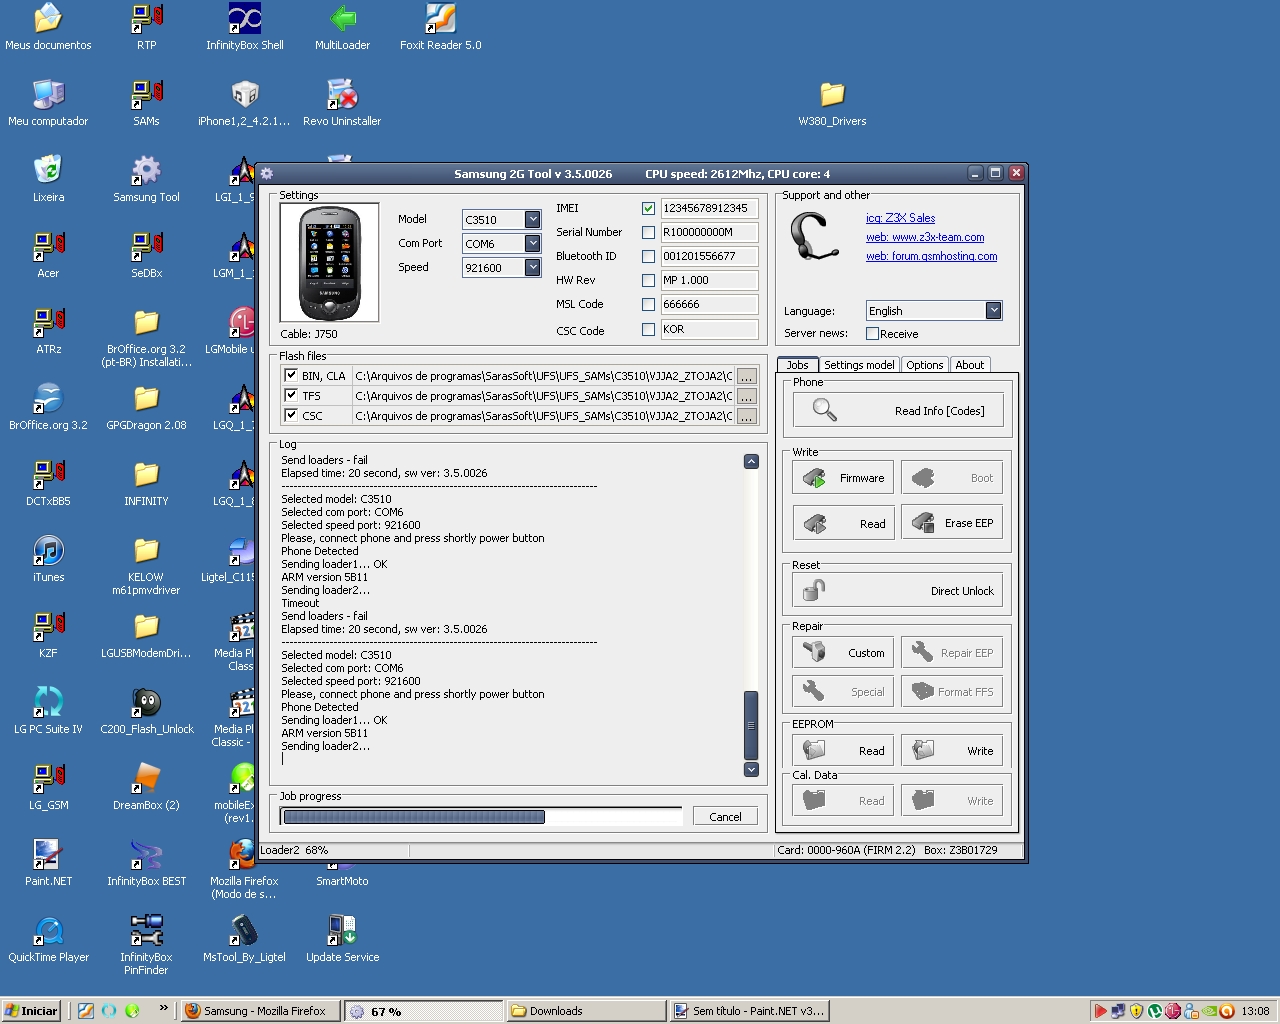Toggle the IMEI checkbox
Screen dimensions: 1280x1024
pyautogui.click(x=648, y=208)
